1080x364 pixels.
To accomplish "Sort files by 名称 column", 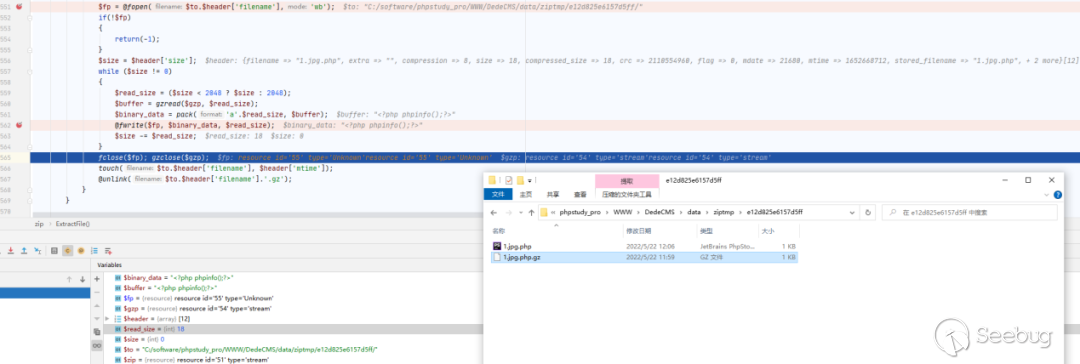I will click(x=499, y=232).
